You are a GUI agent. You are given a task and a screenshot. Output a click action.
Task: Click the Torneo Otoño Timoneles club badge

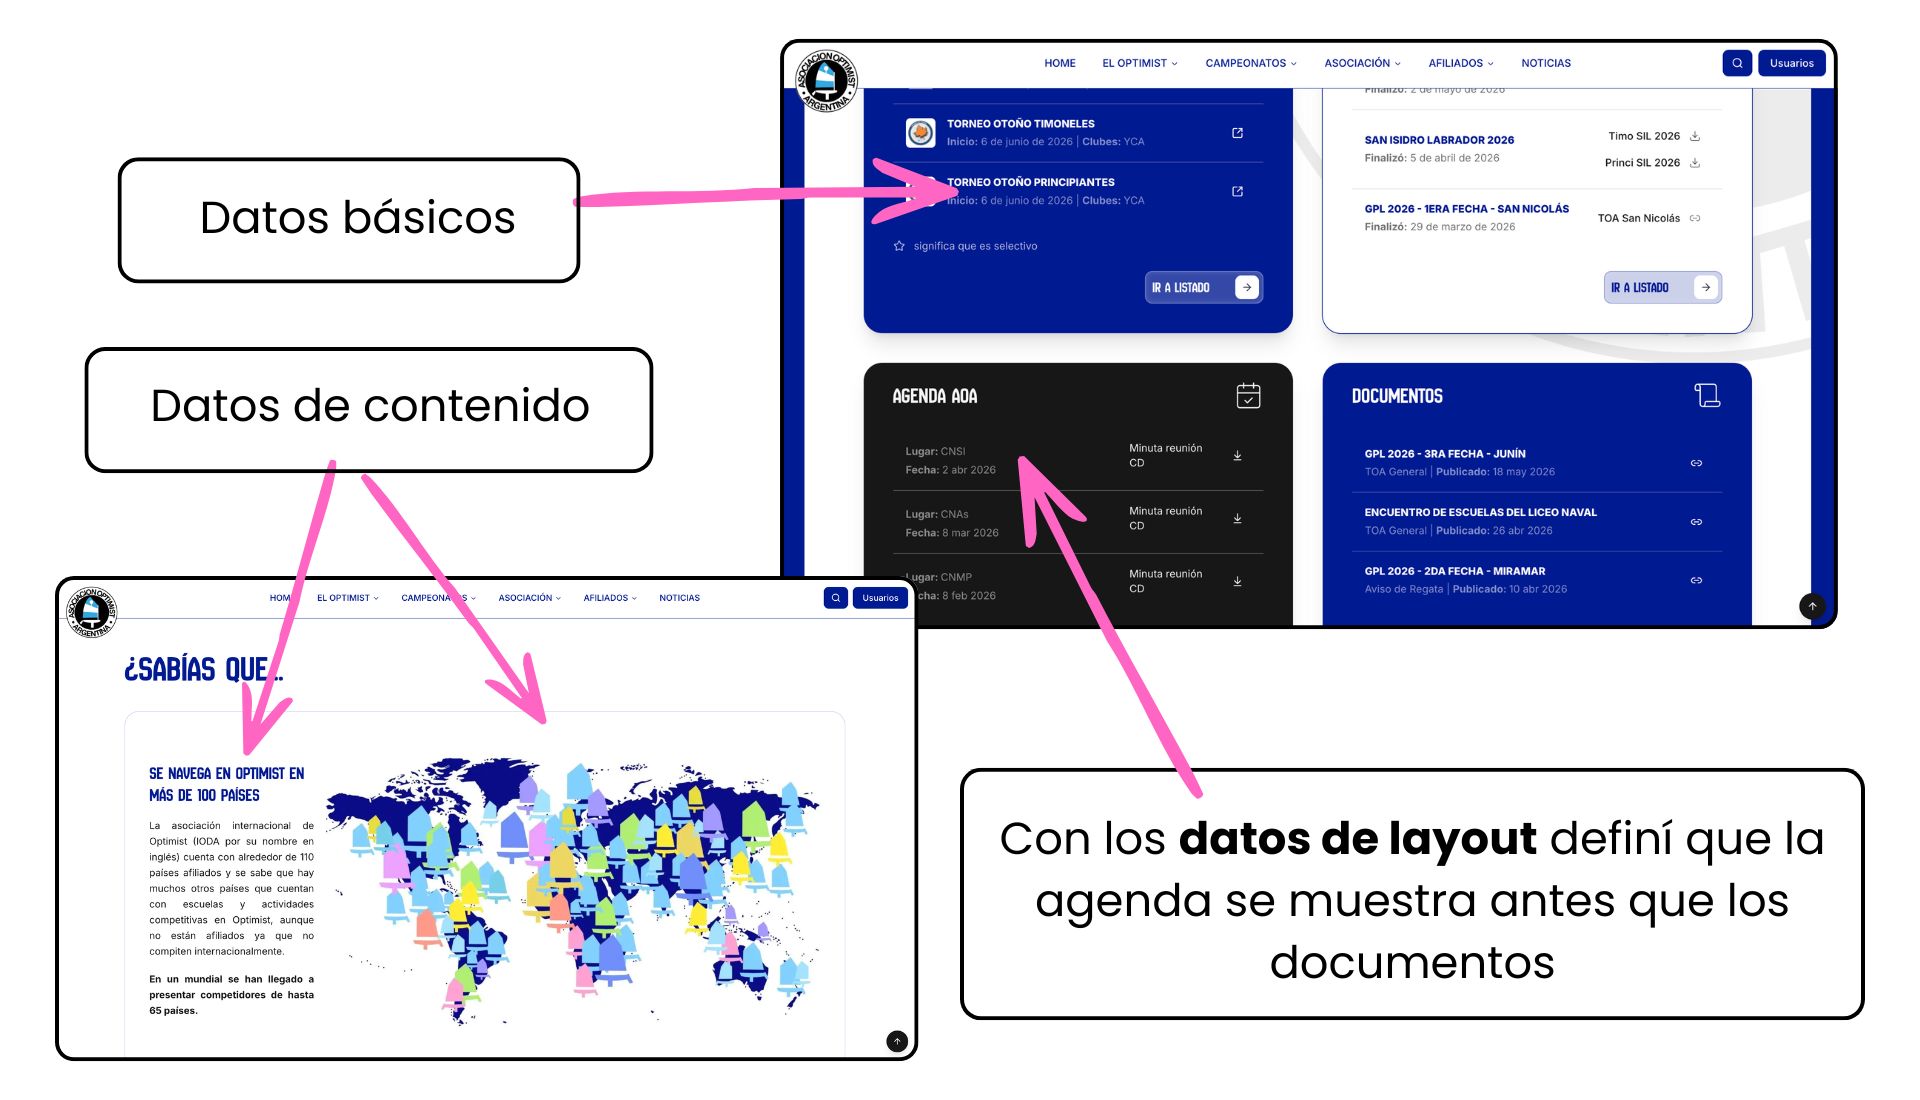(x=920, y=132)
